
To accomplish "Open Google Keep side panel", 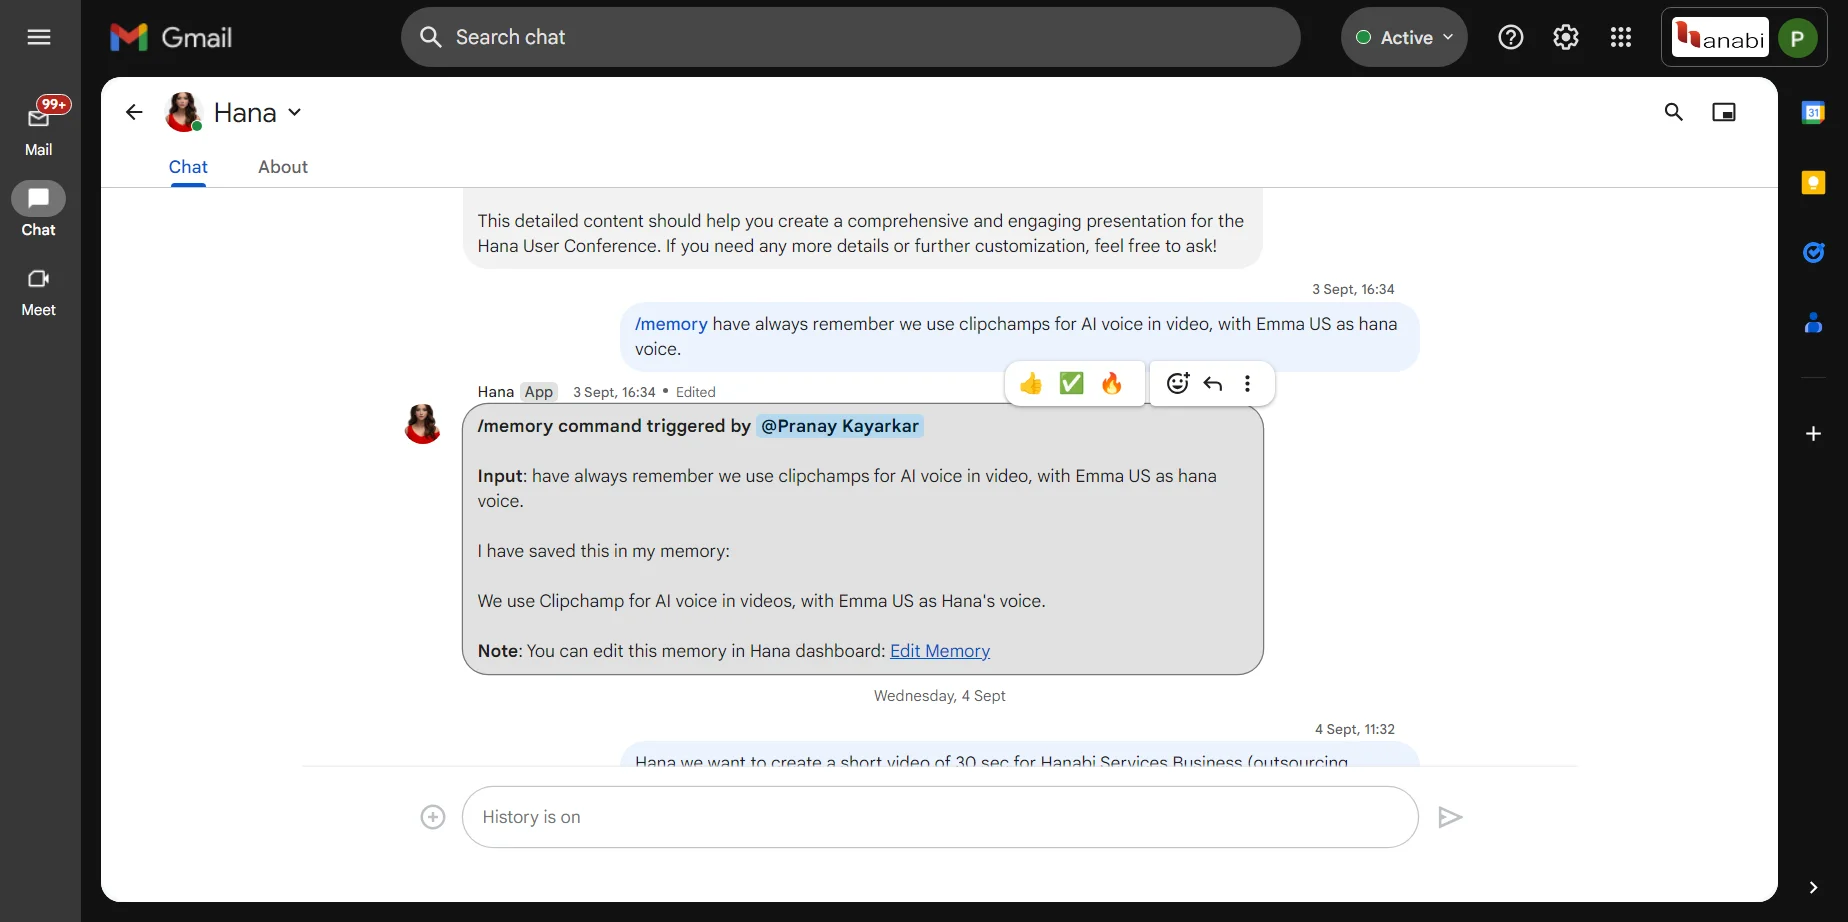I will coord(1813,182).
